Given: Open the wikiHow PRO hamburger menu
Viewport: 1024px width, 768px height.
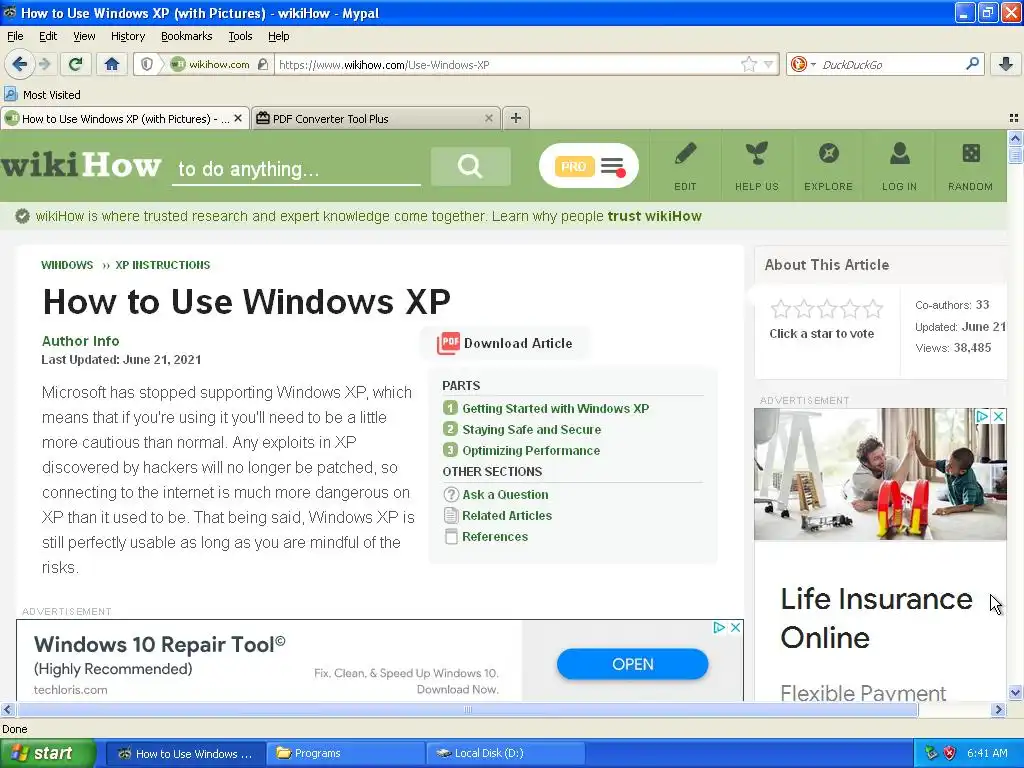Looking at the screenshot, I should (613, 167).
